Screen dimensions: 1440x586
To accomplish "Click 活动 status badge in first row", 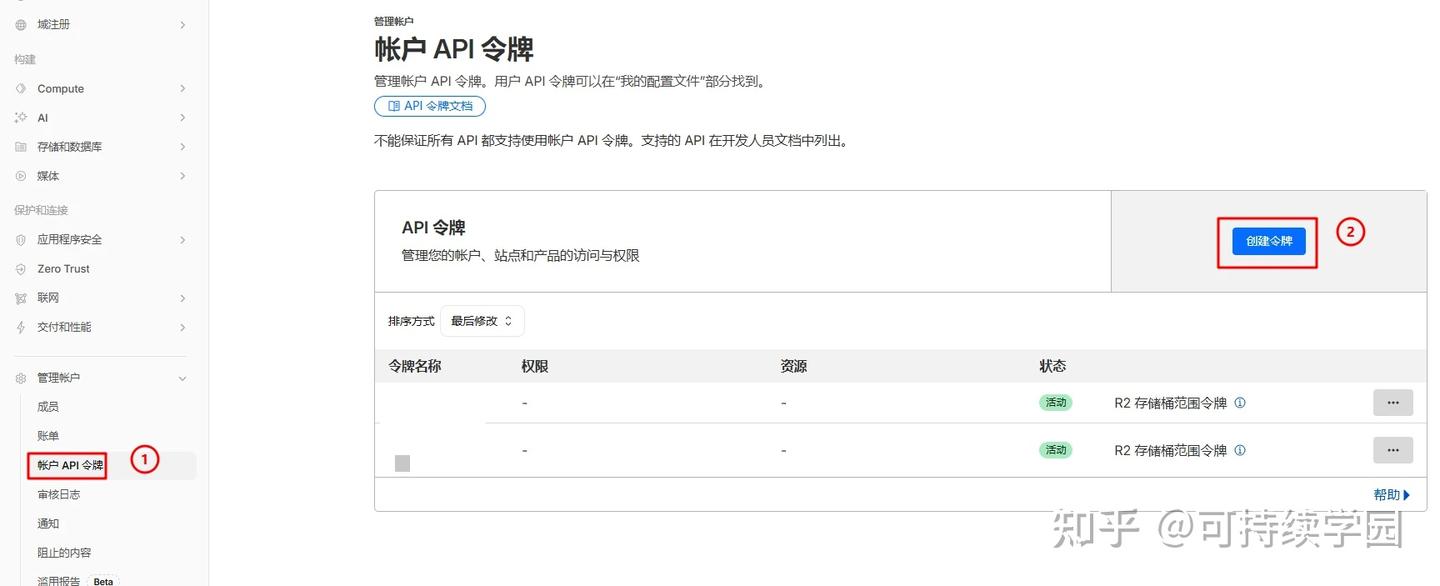I will tap(1056, 403).
